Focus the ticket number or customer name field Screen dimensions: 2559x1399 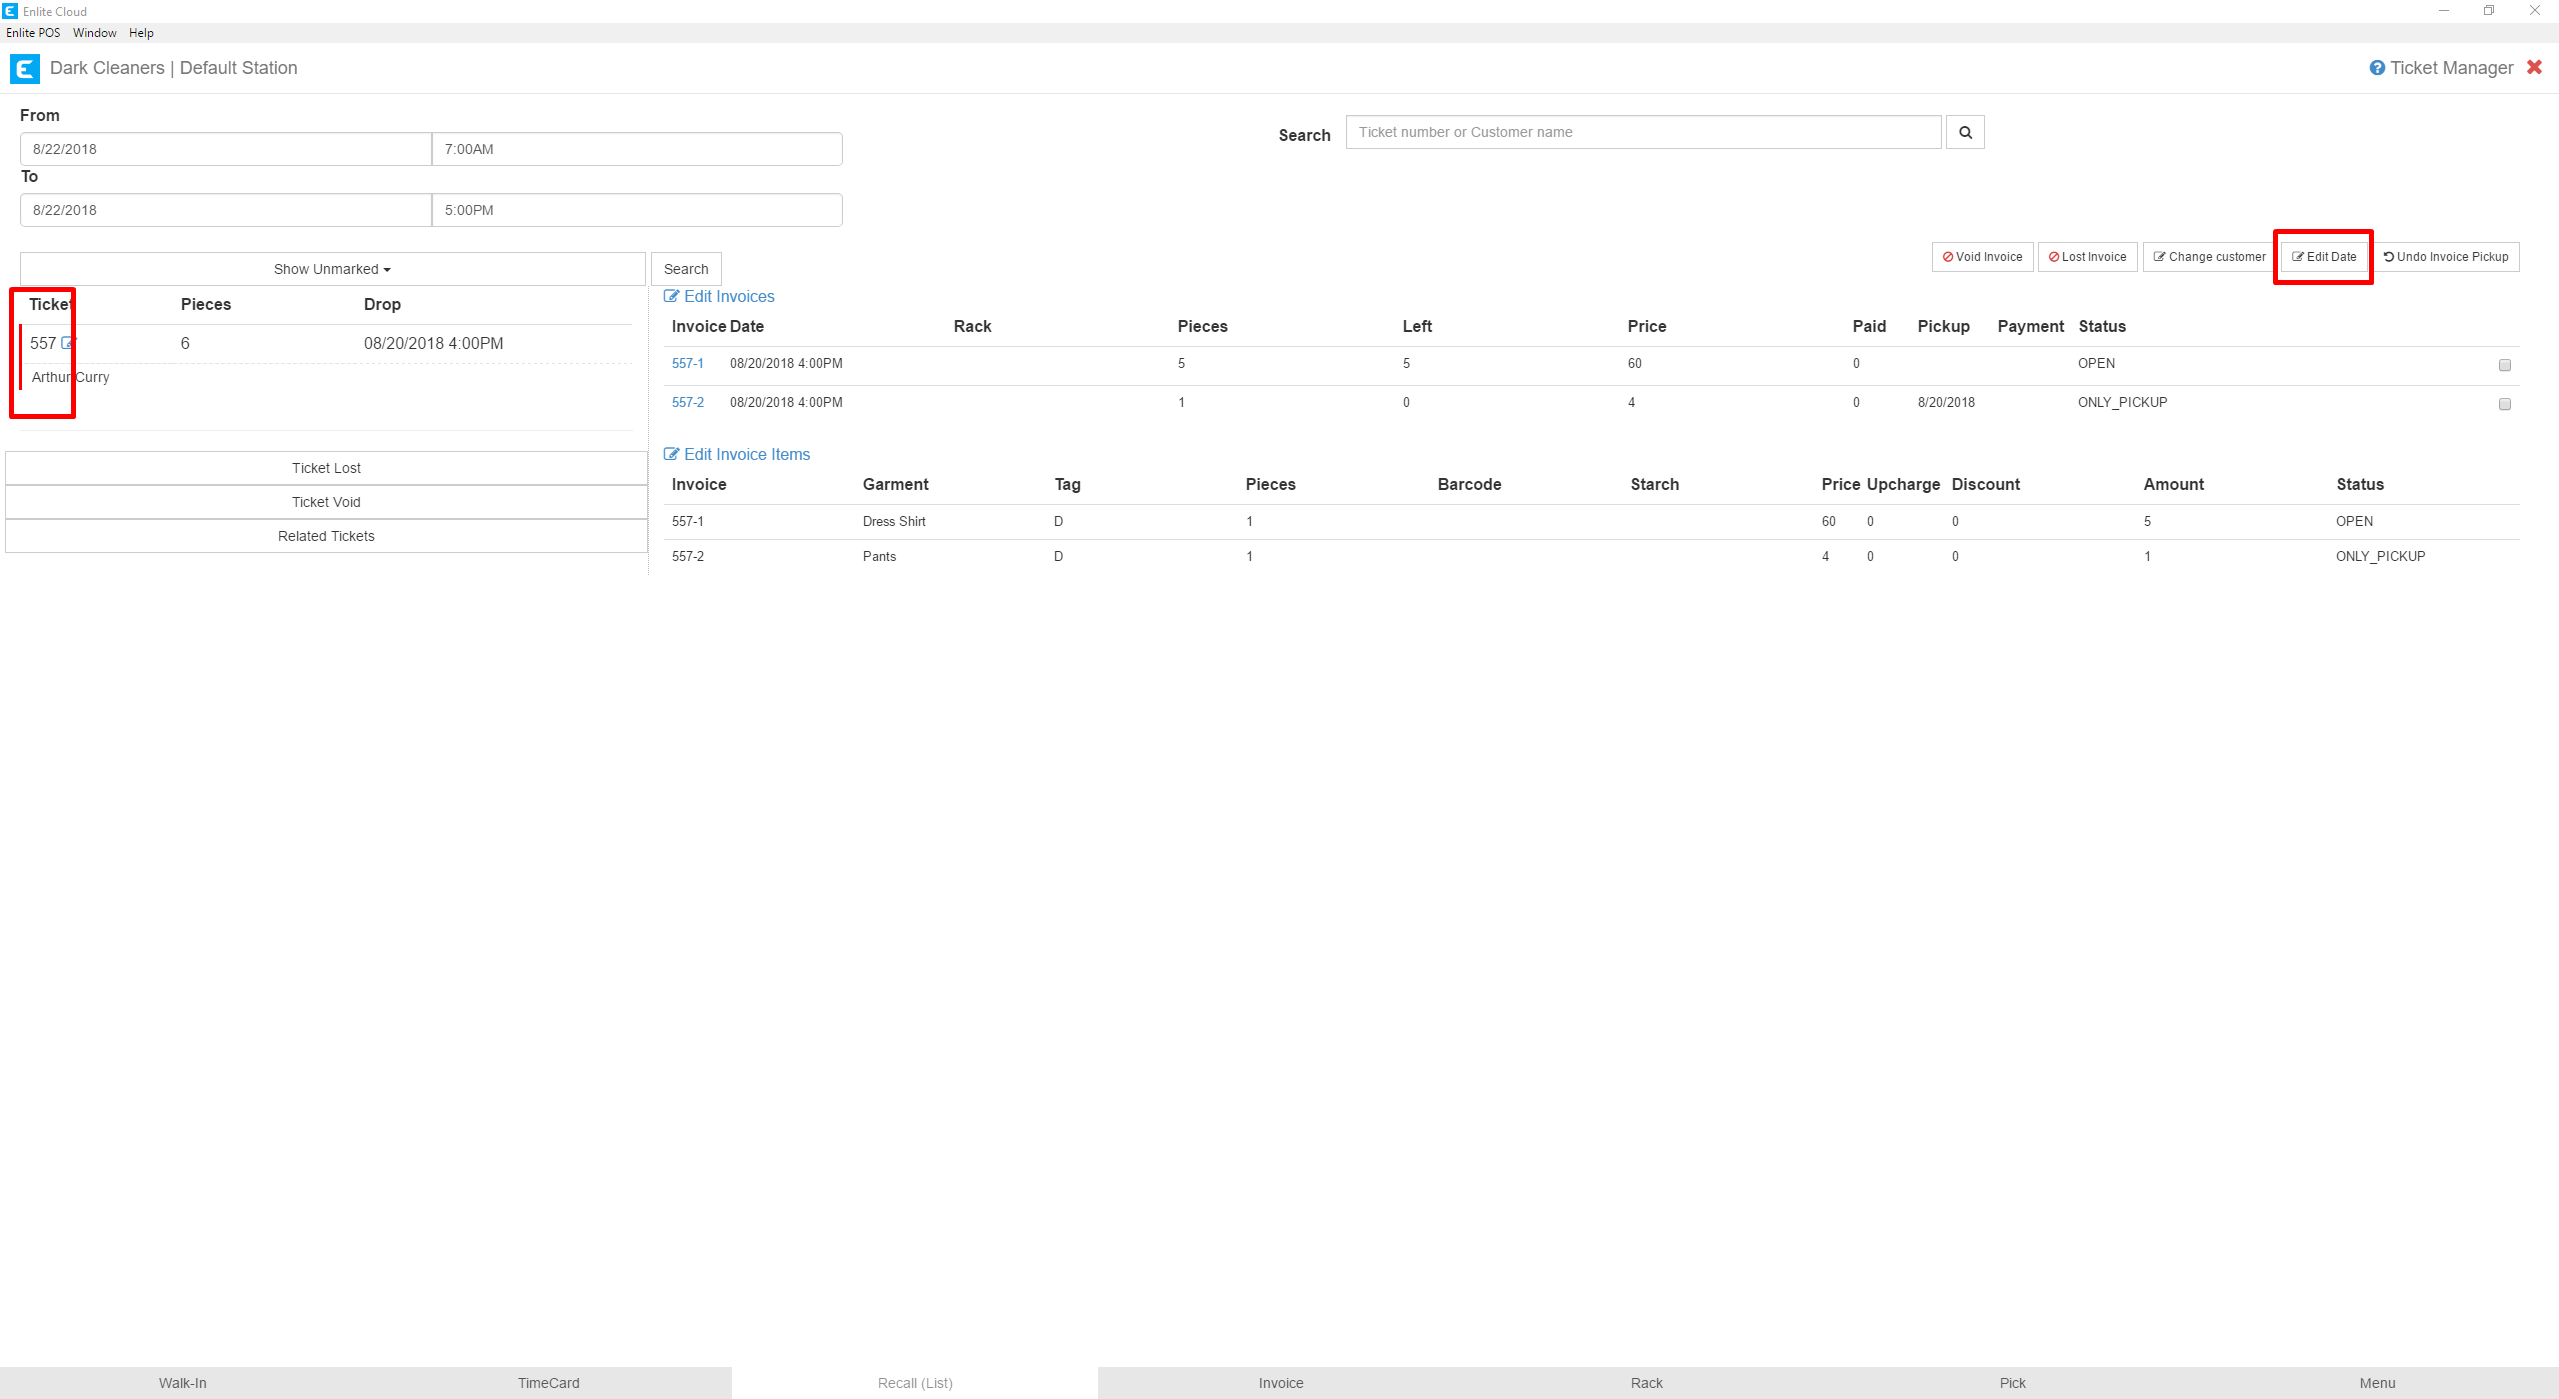coord(1642,132)
